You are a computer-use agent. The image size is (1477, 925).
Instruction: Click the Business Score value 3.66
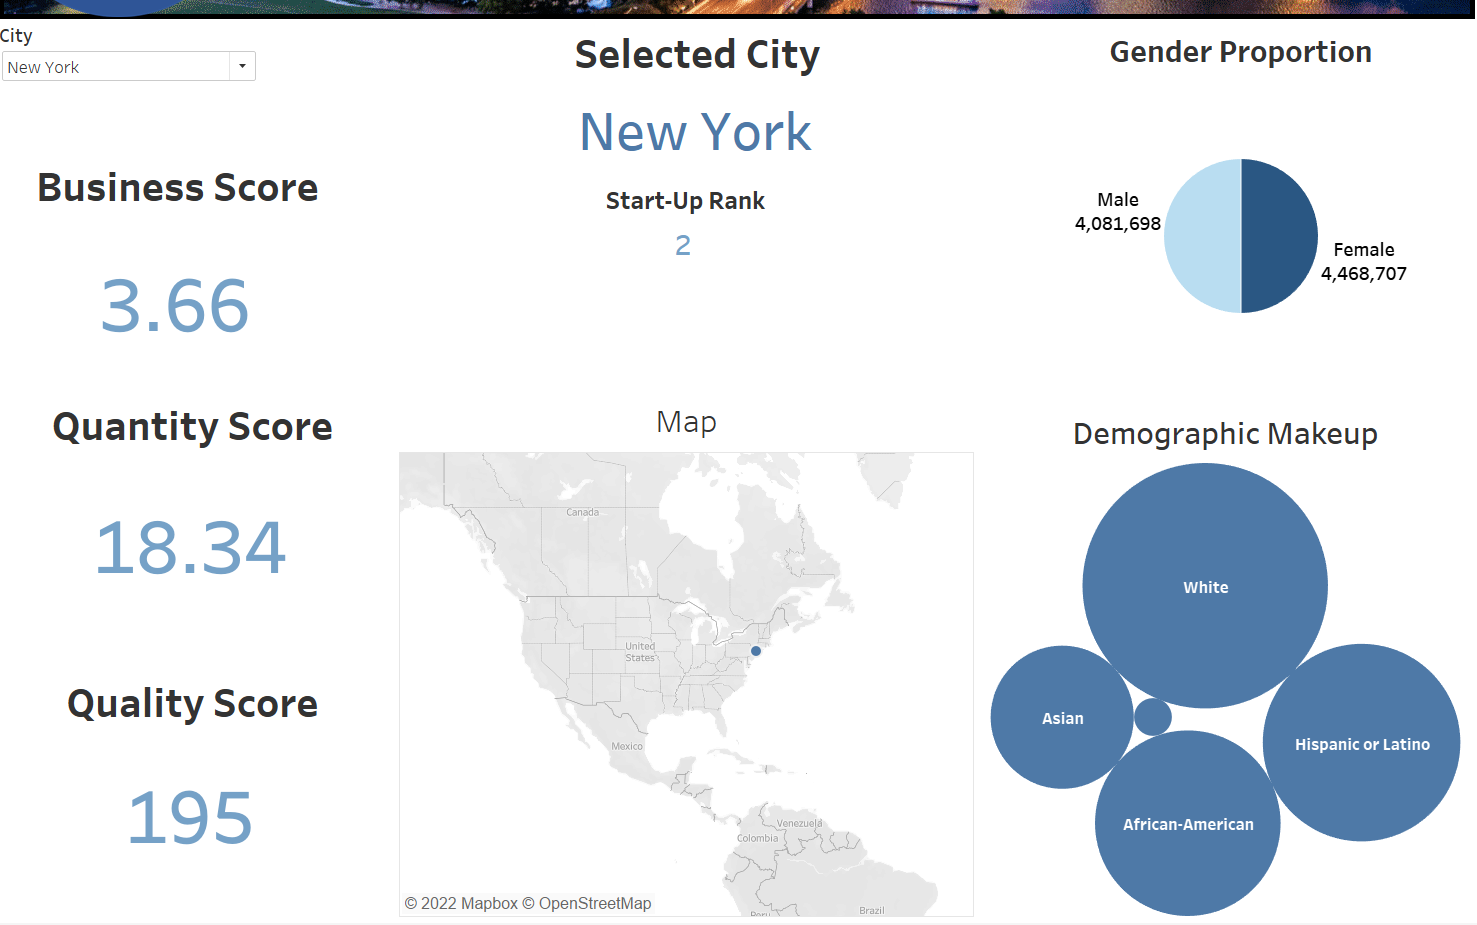[175, 306]
